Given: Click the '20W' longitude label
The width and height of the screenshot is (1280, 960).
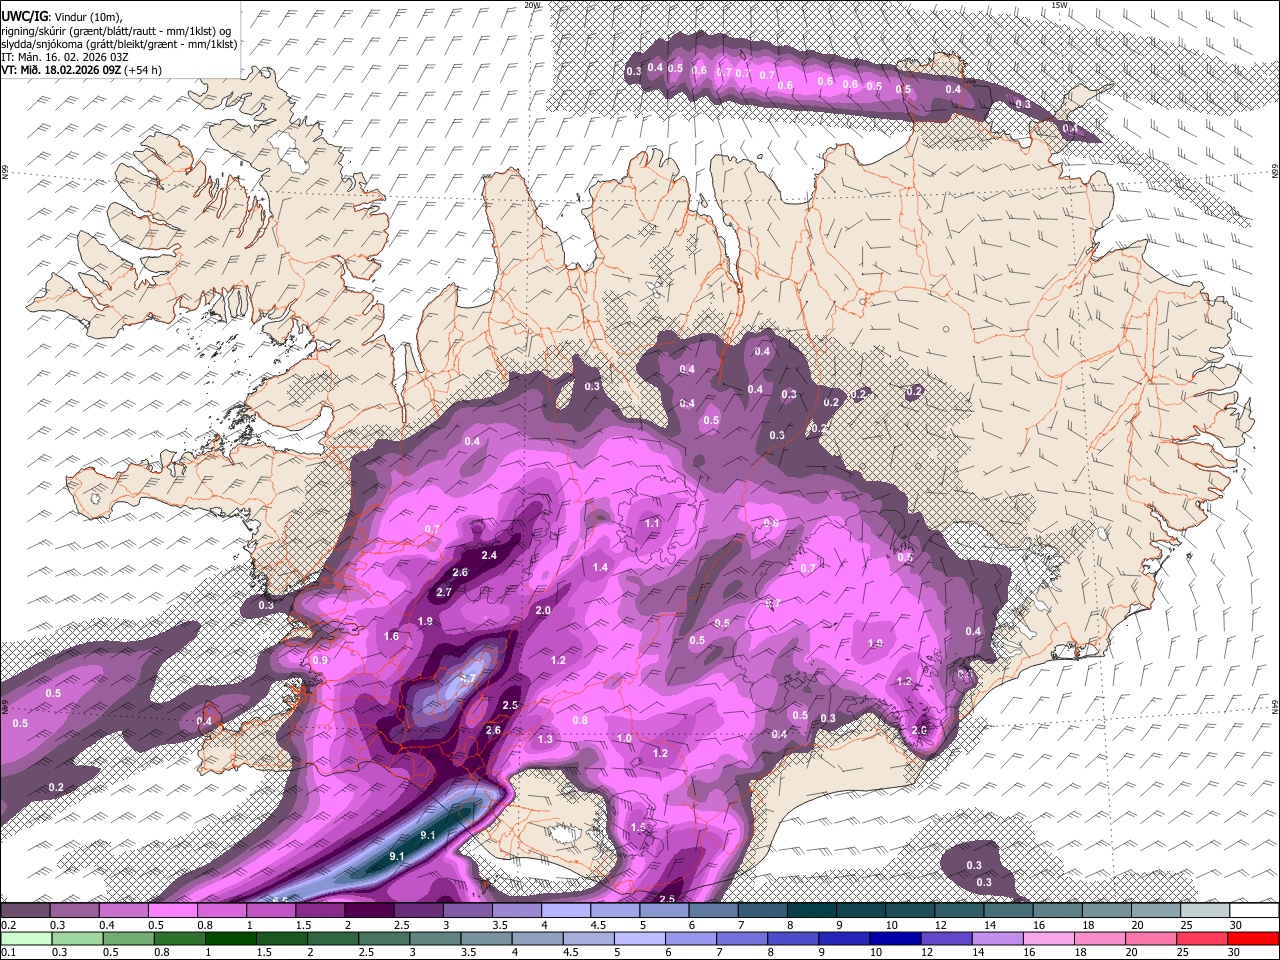Looking at the screenshot, I should [531, 5].
